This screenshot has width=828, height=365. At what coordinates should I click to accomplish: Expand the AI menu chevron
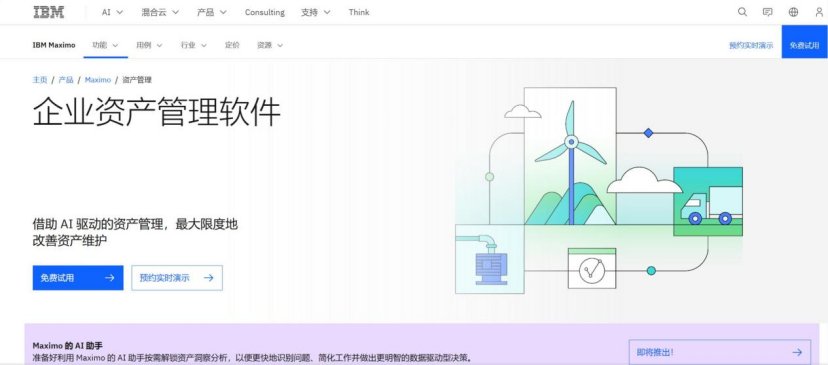point(119,12)
